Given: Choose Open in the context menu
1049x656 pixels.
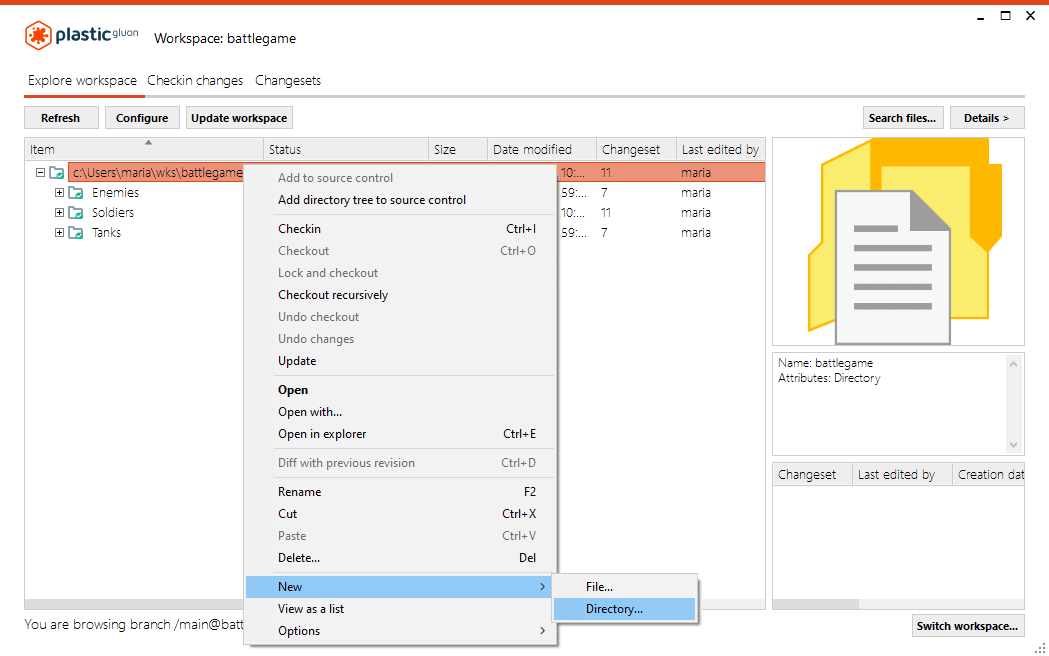Looking at the screenshot, I should coord(401,390).
